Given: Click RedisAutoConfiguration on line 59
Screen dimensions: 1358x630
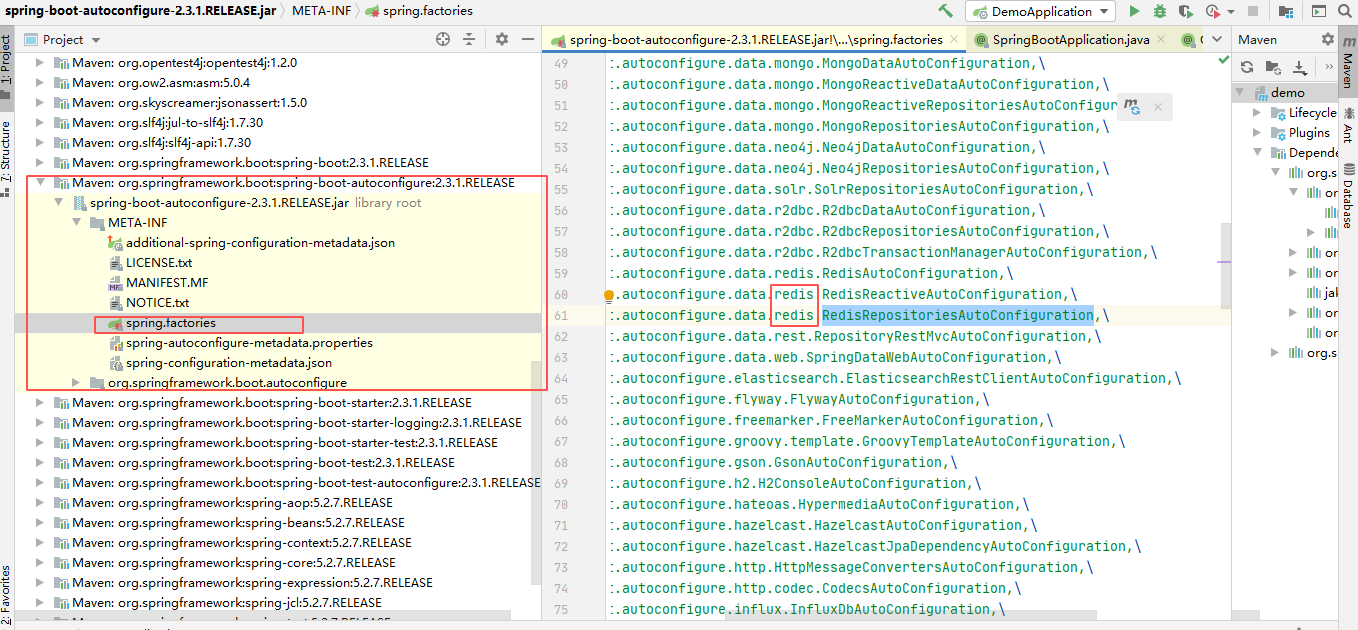Looking at the screenshot, I should tap(910, 274).
